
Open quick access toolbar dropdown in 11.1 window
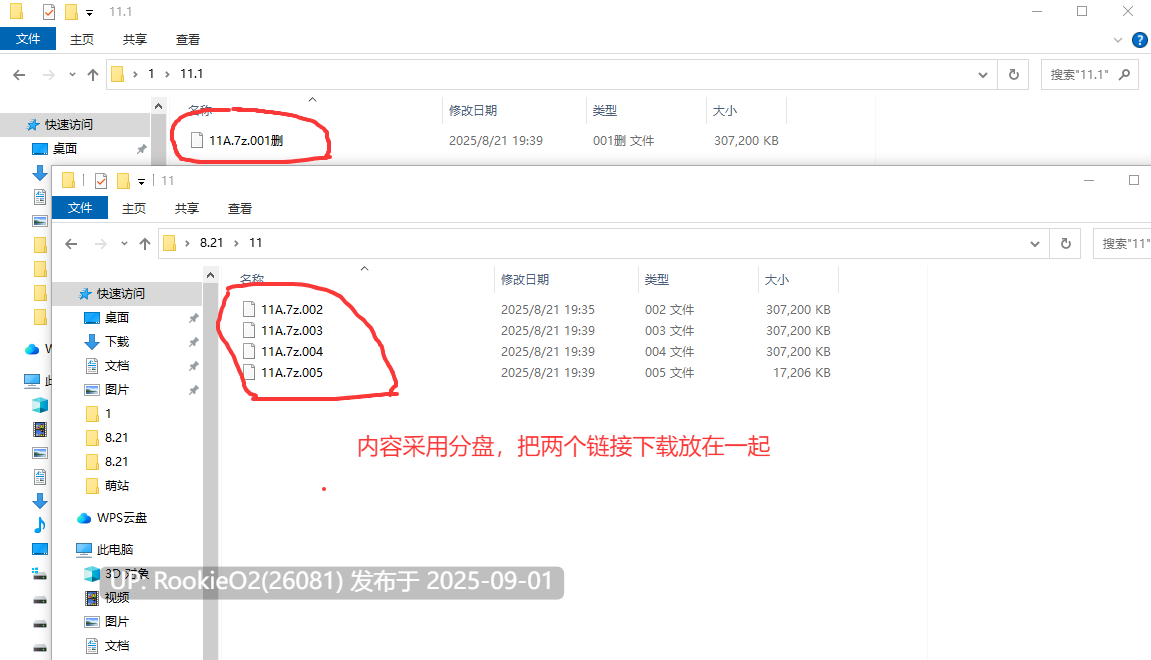90,12
